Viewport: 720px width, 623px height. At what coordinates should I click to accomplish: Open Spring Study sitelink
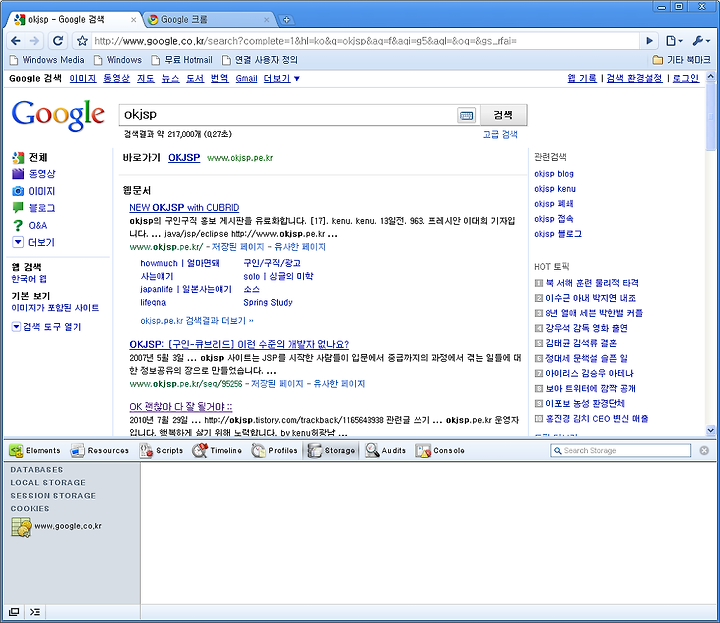pos(268,303)
